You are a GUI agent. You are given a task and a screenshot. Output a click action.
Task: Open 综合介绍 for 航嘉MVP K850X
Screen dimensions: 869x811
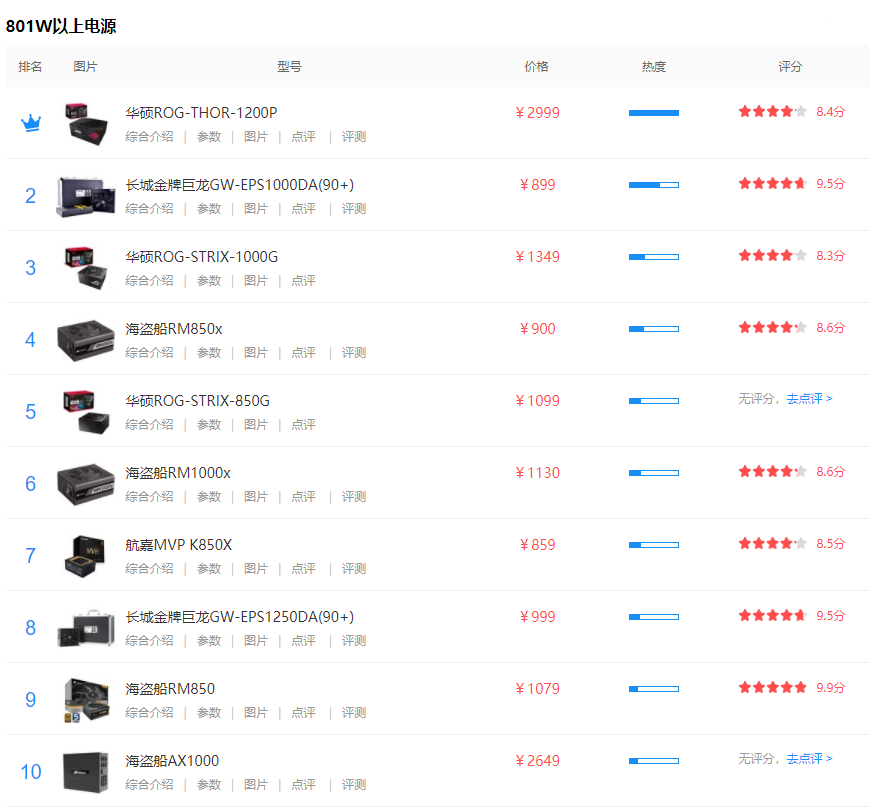coord(149,569)
